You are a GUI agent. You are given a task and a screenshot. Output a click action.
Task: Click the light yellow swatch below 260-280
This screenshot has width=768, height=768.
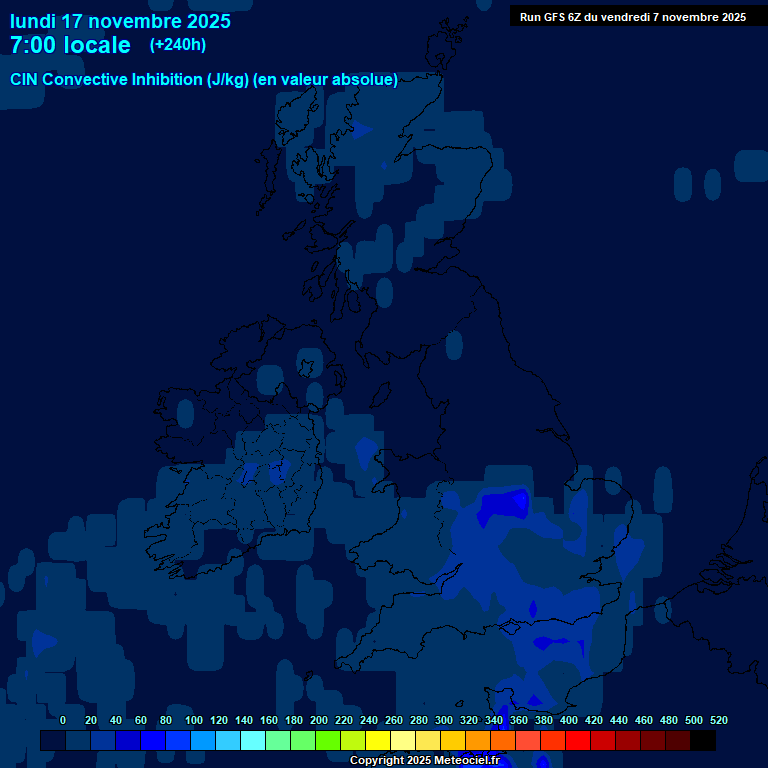[x=402, y=741]
